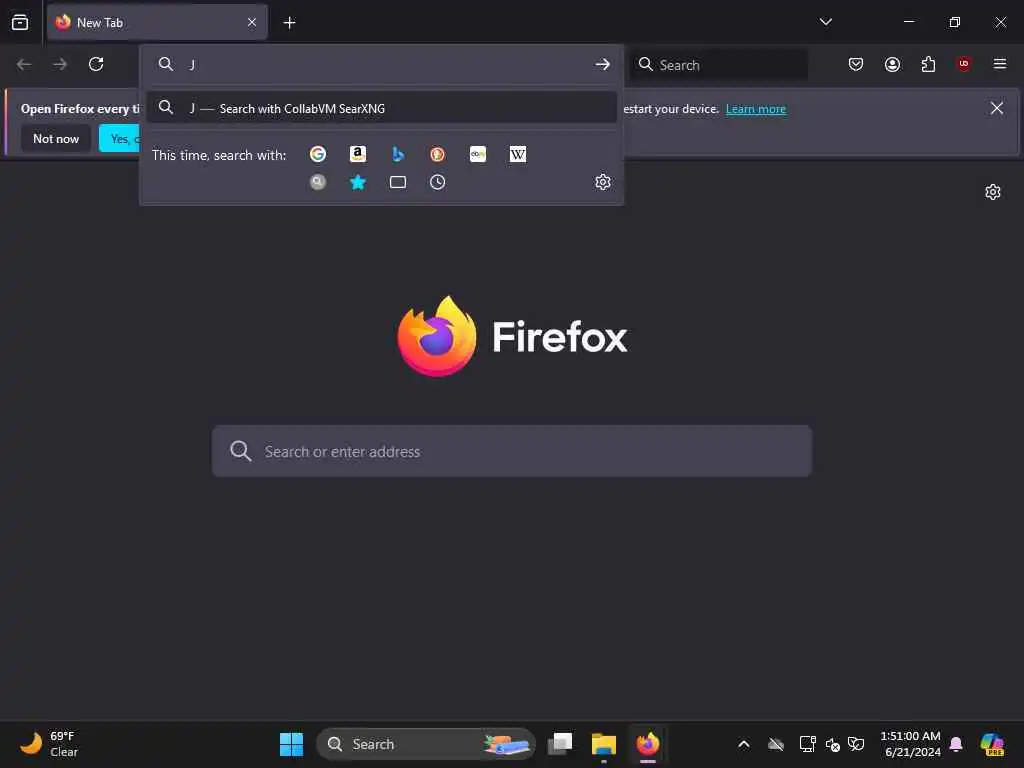Focus the Search or enter address box
The height and width of the screenshot is (768, 1024).
[x=512, y=451]
